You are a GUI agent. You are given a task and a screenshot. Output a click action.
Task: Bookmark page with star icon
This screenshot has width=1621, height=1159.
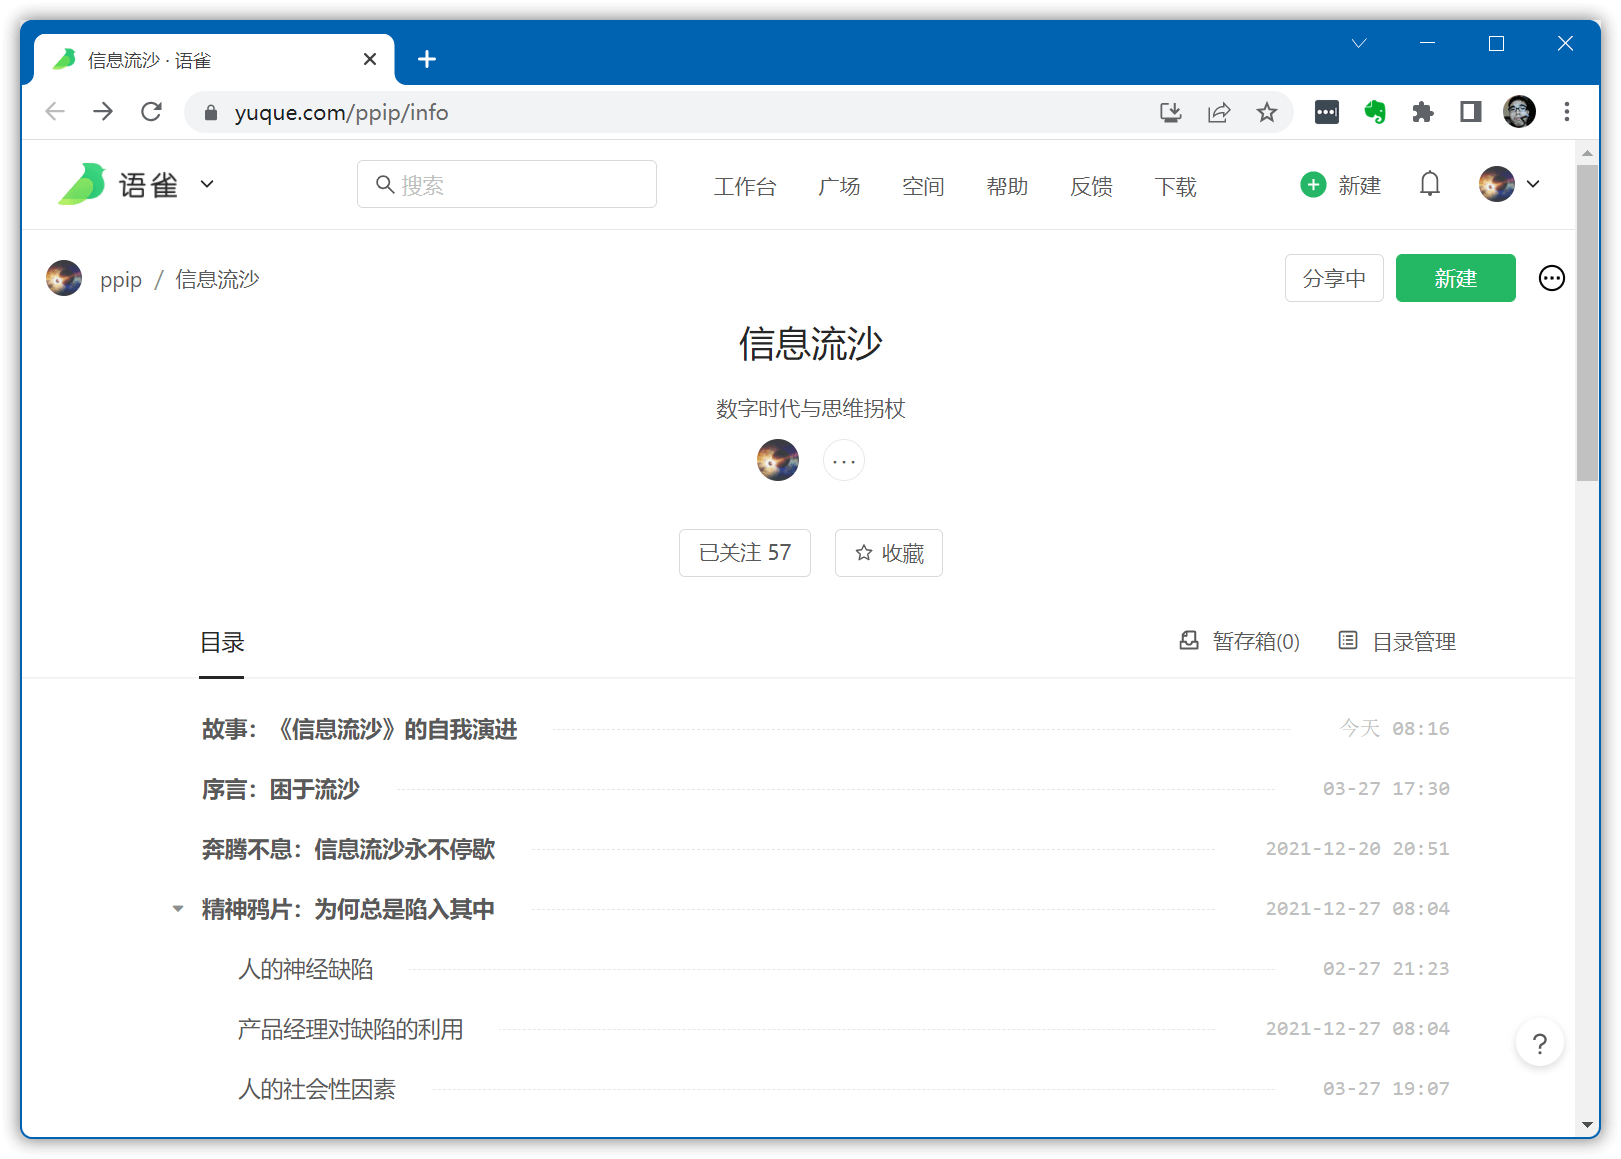[1267, 112]
